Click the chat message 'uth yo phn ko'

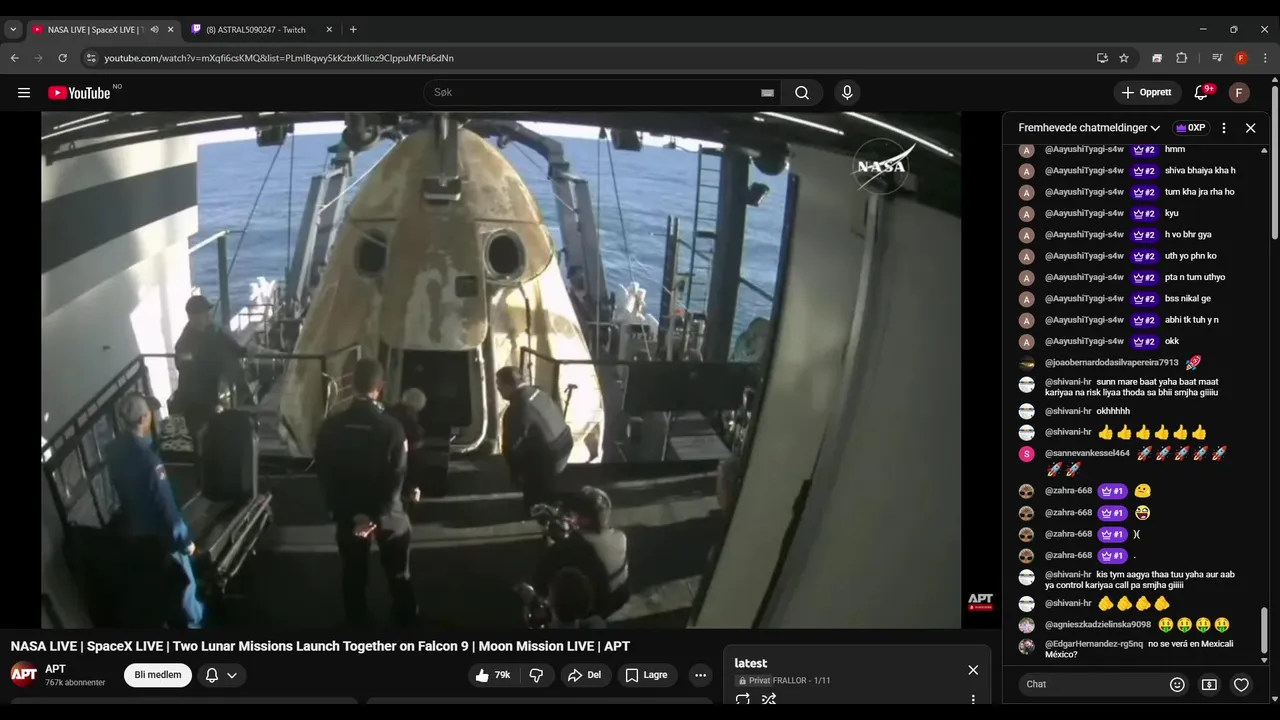(x=1190, y=256)
